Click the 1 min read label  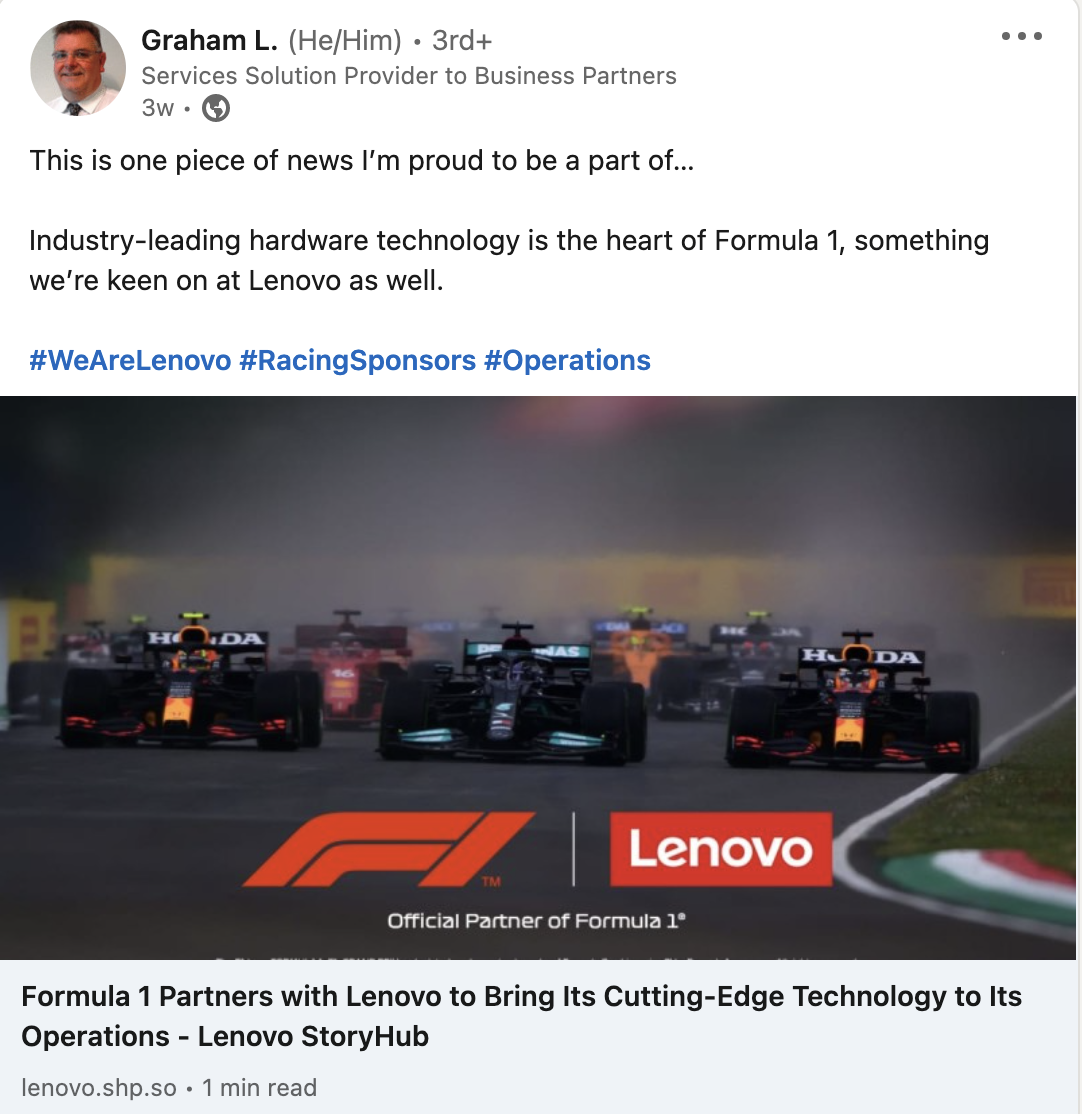[x=259, y=1087]
